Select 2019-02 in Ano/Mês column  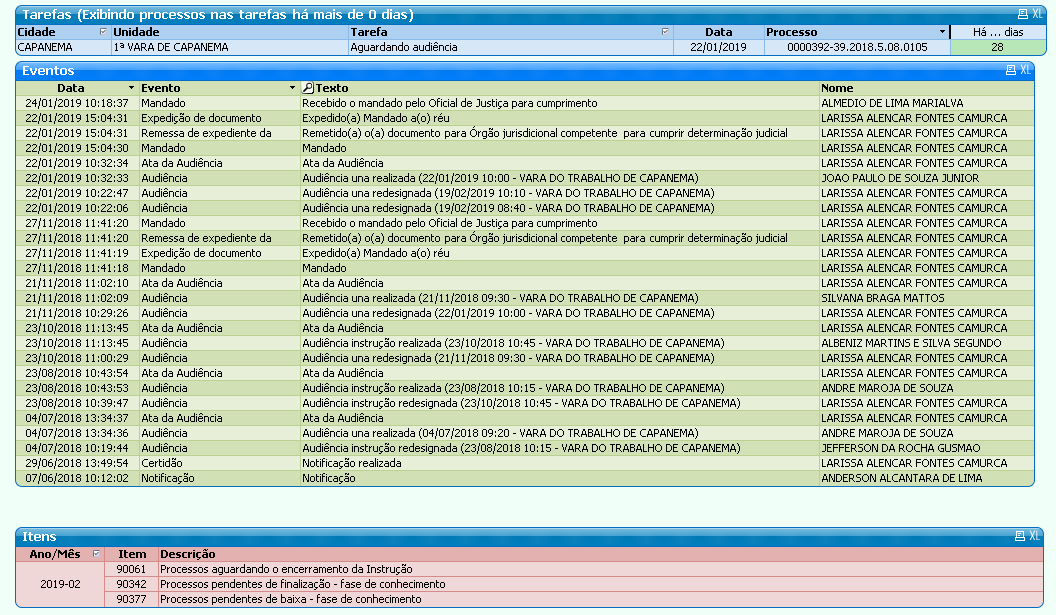(x=61, y=584)
